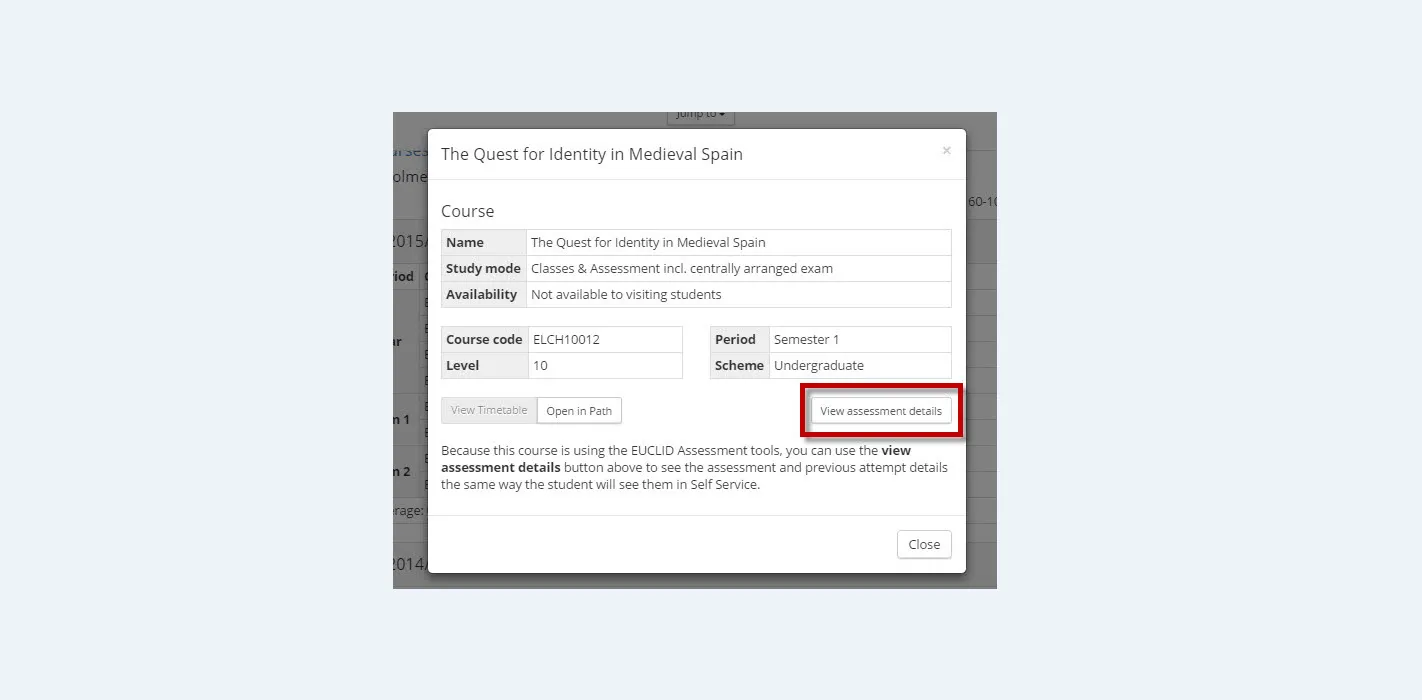Click the "Course" section heading
The height and width of the screenshot is (700, 1422).
(x=467, y=211)
